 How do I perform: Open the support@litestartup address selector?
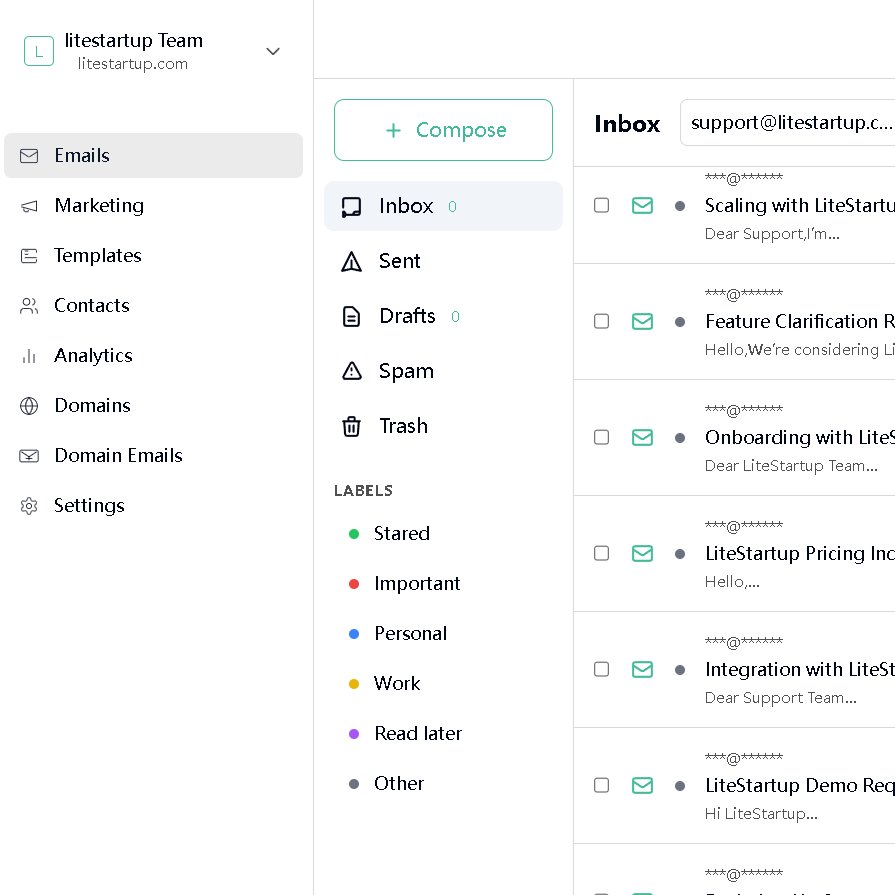787,122
